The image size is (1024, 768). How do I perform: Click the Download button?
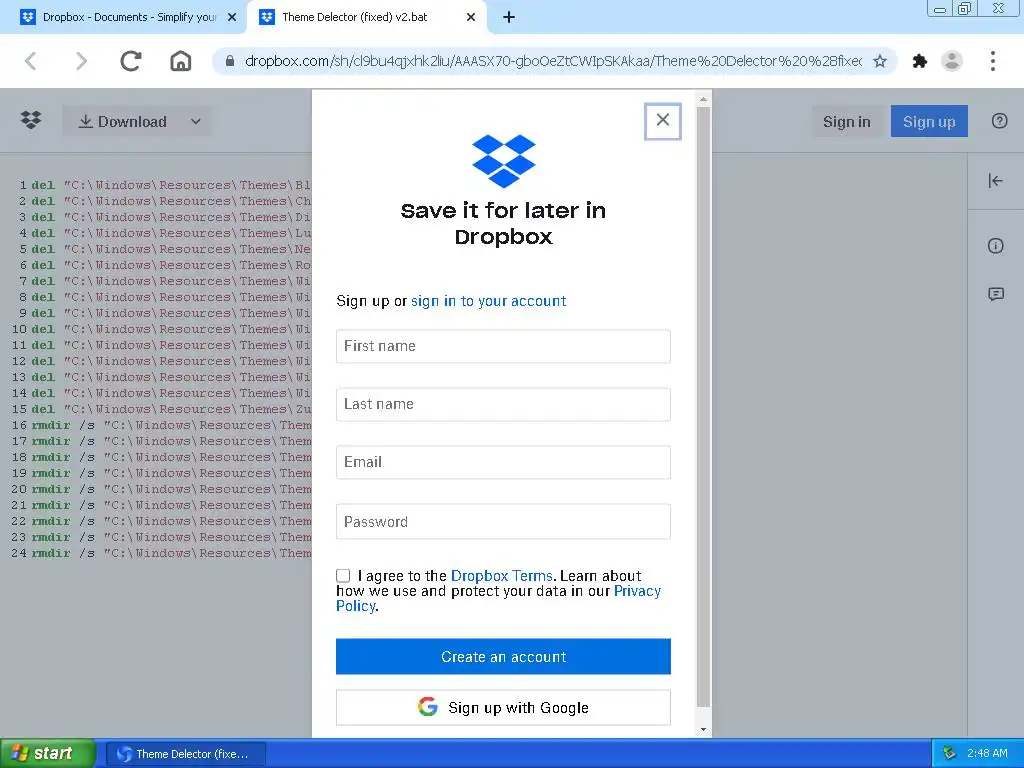pos(123,121)
